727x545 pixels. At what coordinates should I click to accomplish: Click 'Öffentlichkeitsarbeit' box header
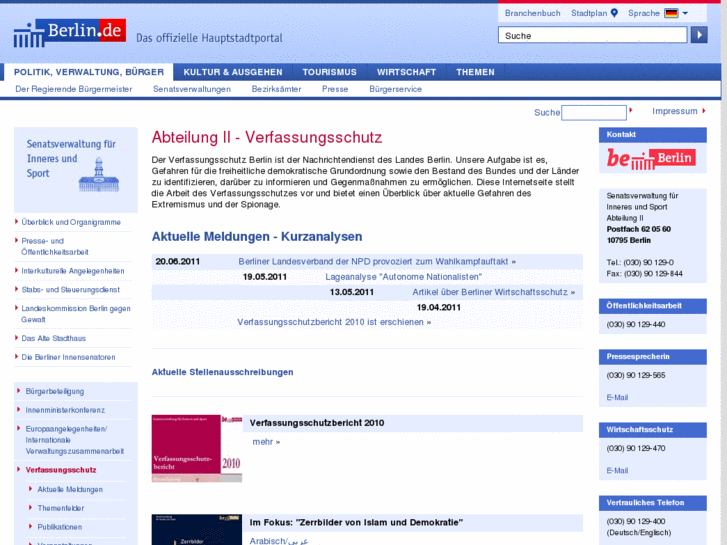pyautogui.click(x=653, y=306)
